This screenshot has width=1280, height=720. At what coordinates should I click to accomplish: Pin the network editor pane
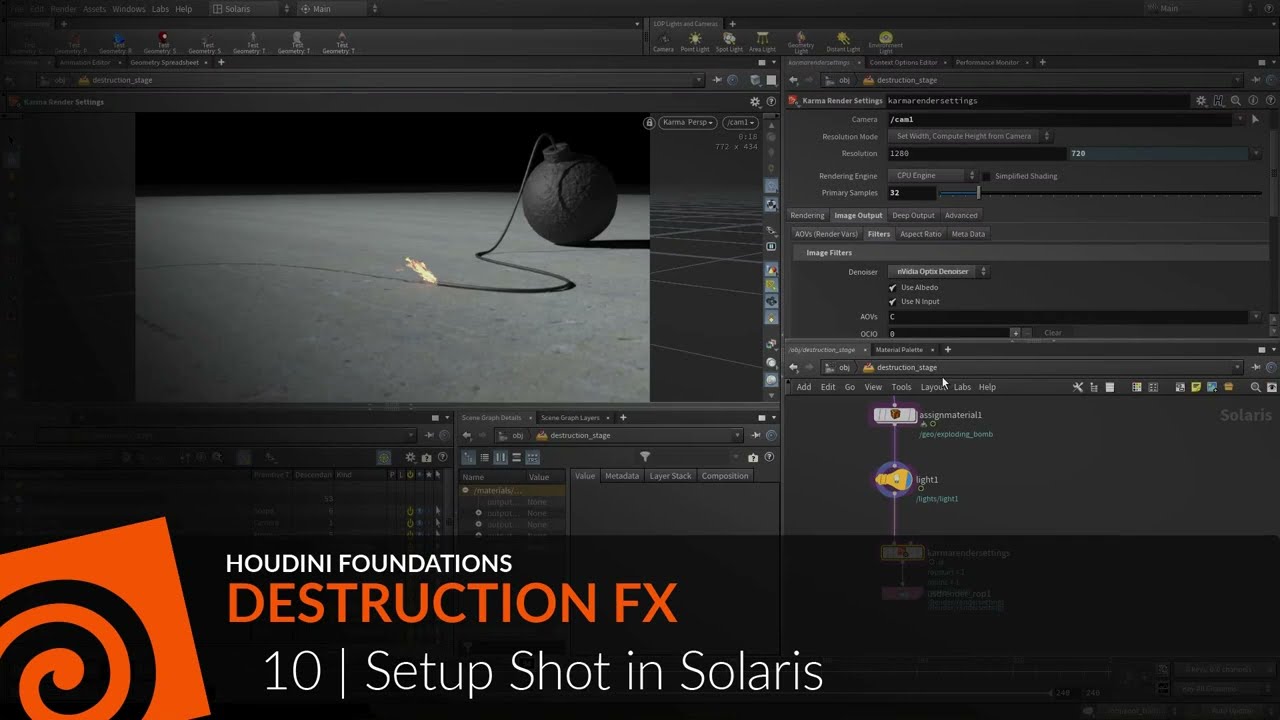(x=1256, y=367)
